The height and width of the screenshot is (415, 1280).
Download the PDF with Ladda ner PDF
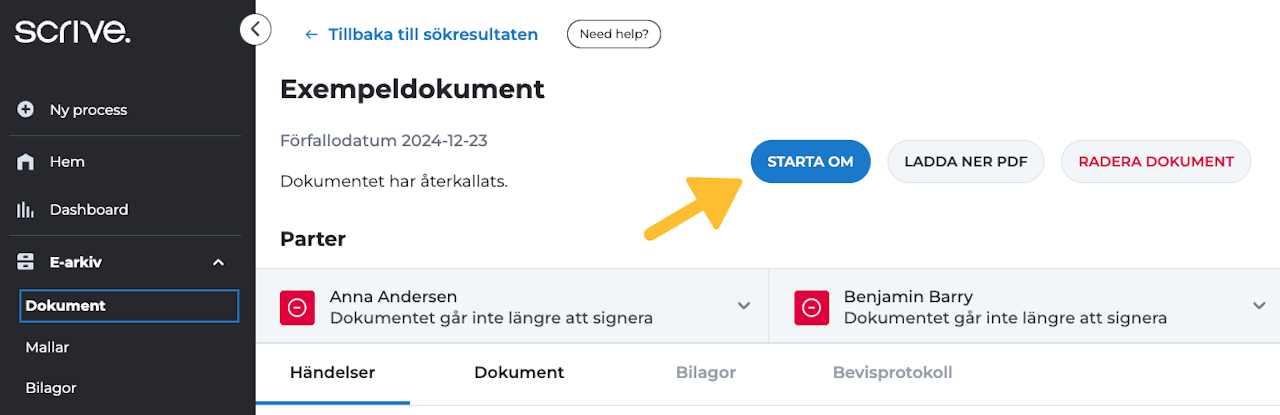pyautogui.click(x=965, y=161)
